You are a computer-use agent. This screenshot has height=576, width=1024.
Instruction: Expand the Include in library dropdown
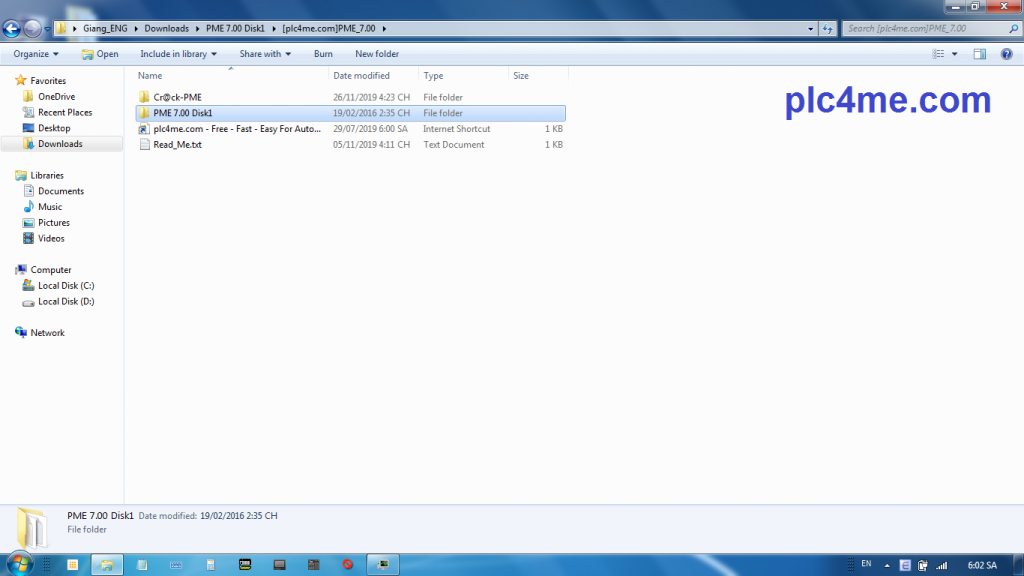pos(178,54)
